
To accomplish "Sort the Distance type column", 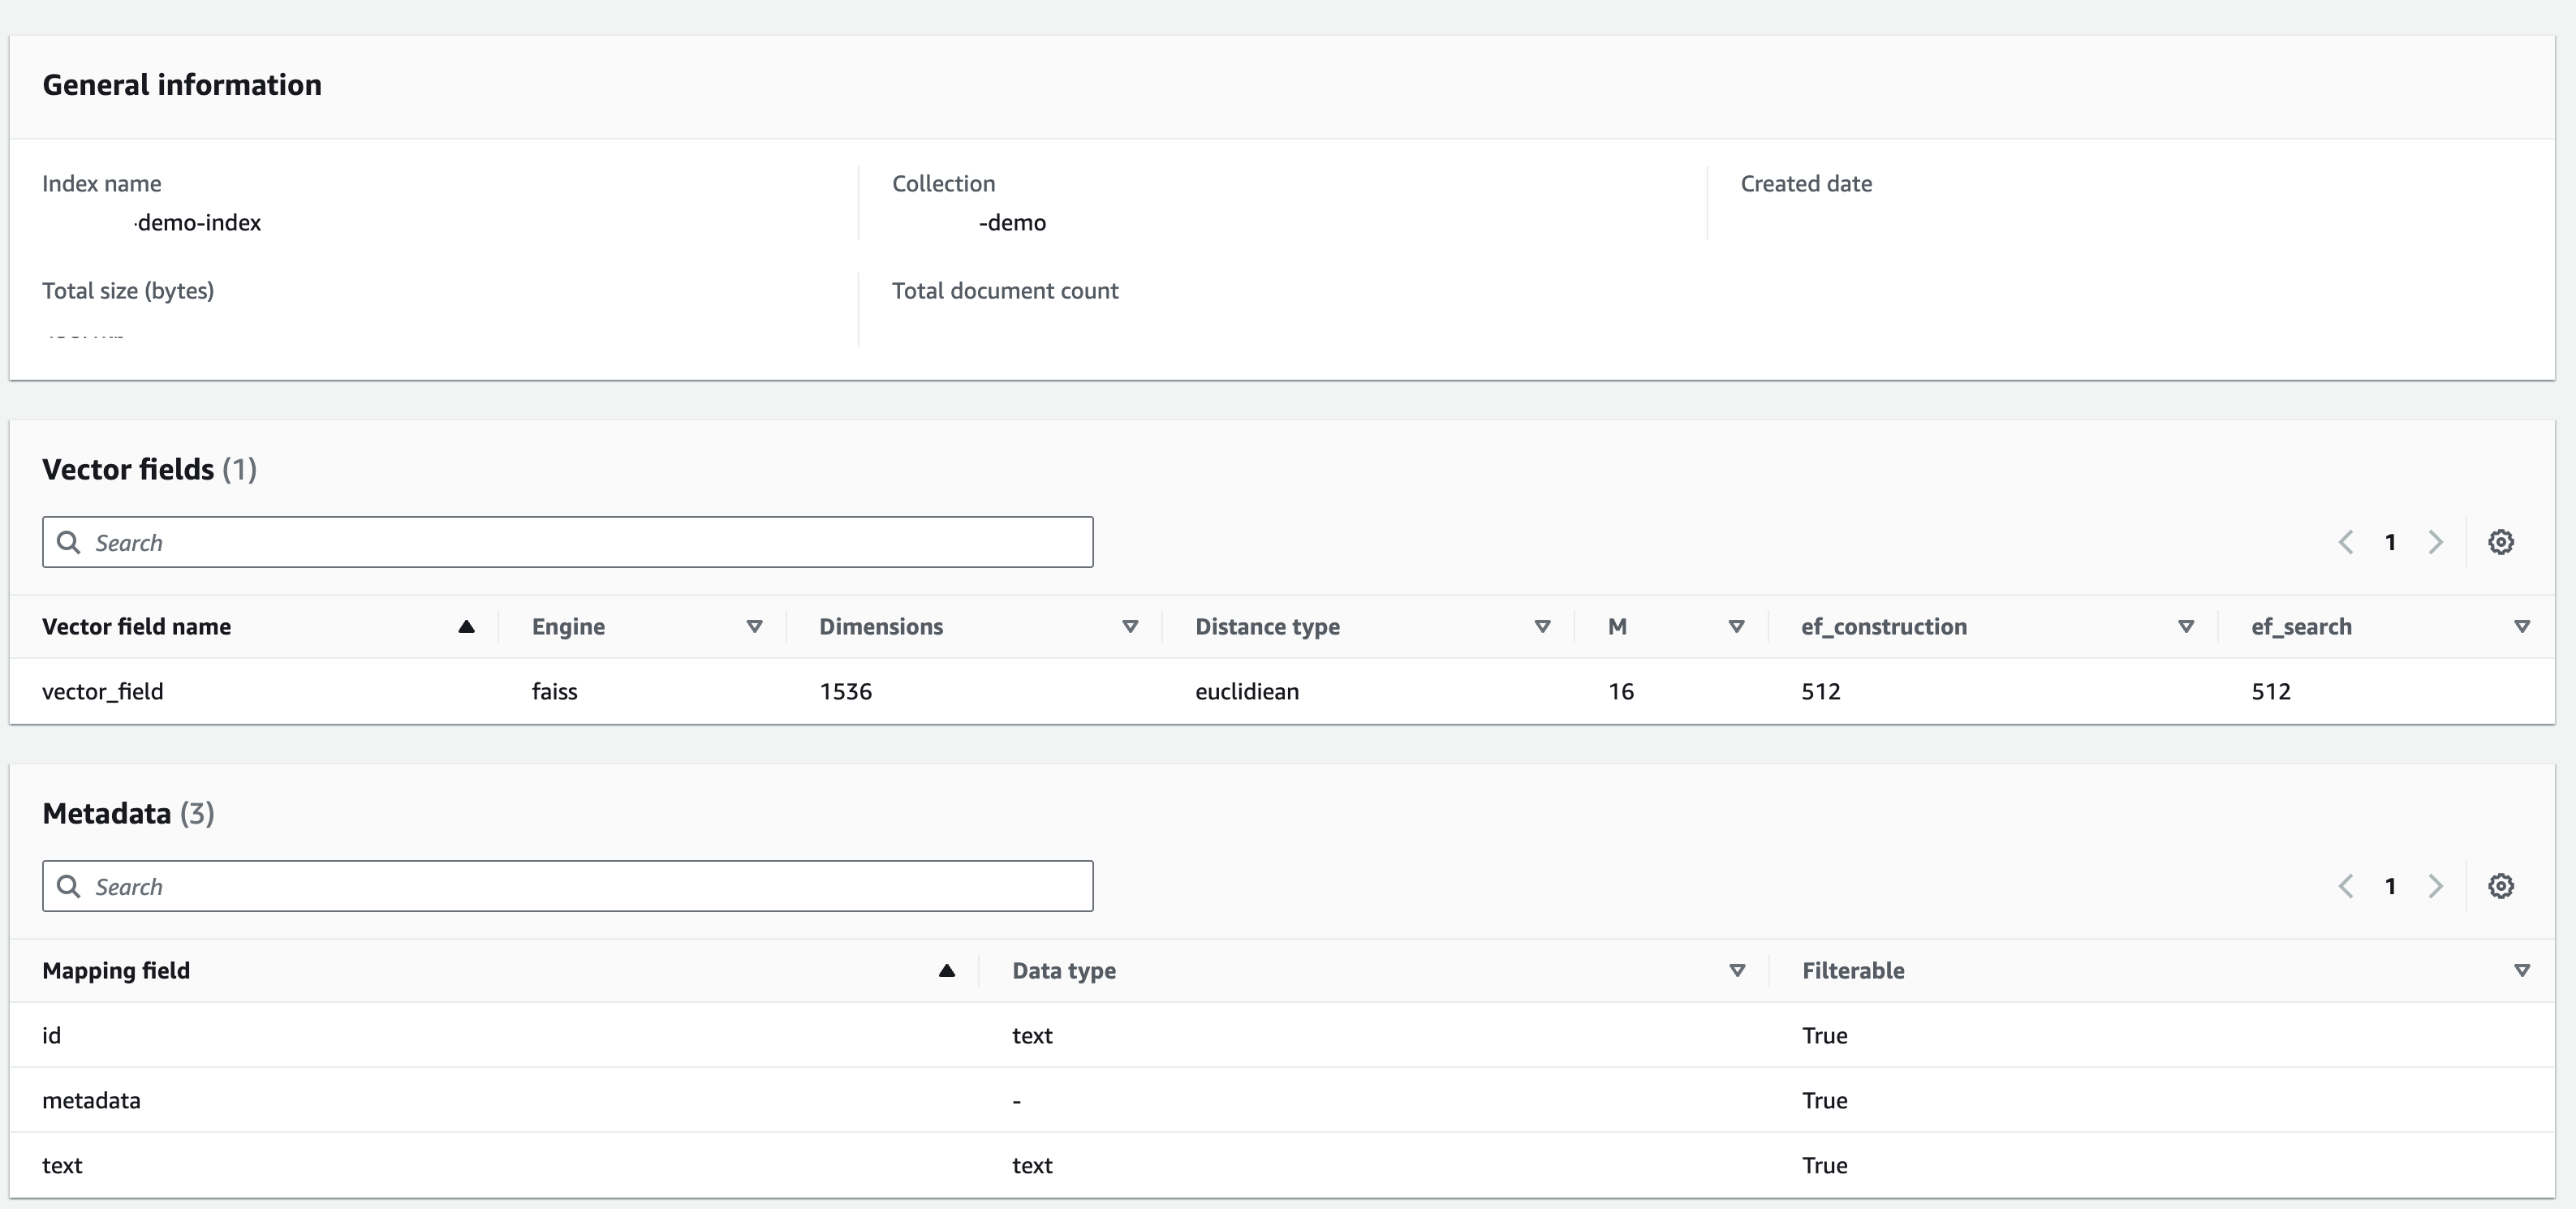I will point(1542,627).
